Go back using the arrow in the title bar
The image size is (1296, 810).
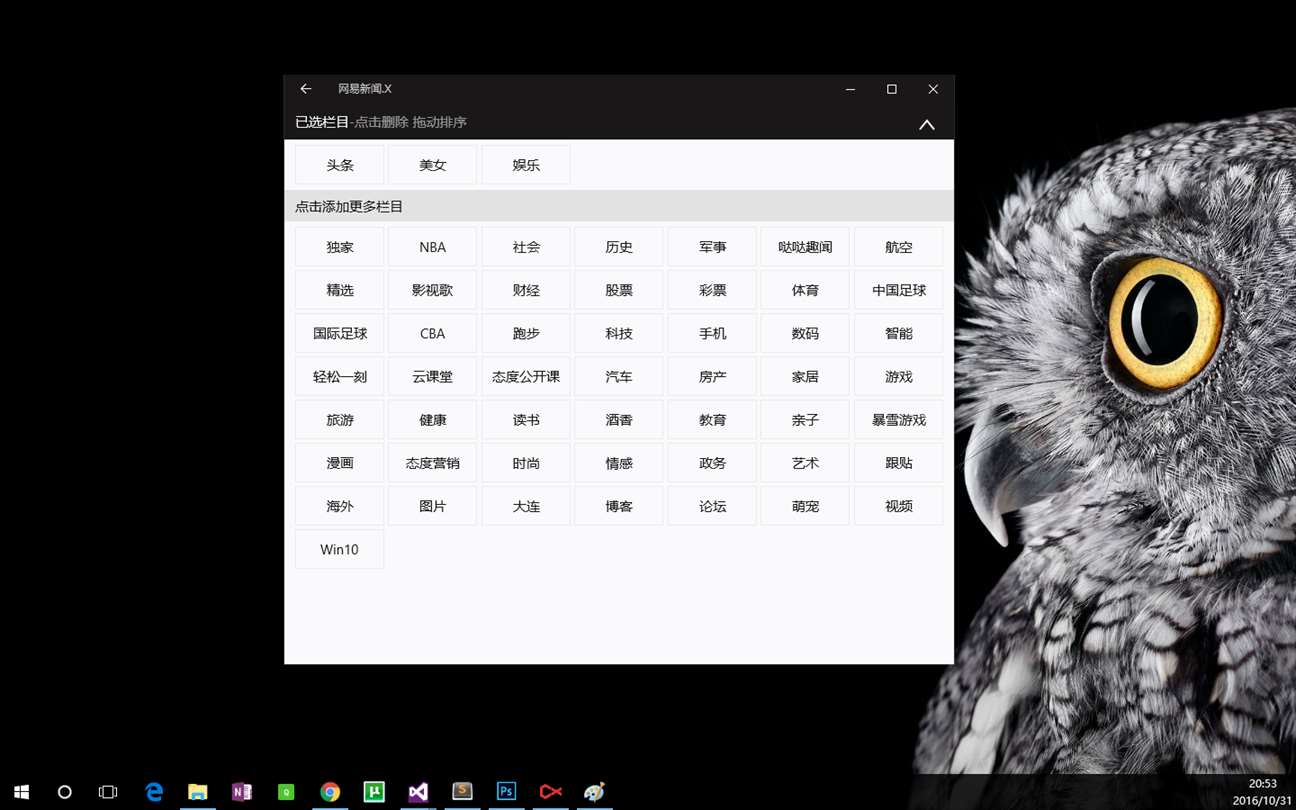pyautogui.click(x=306, y=89)
